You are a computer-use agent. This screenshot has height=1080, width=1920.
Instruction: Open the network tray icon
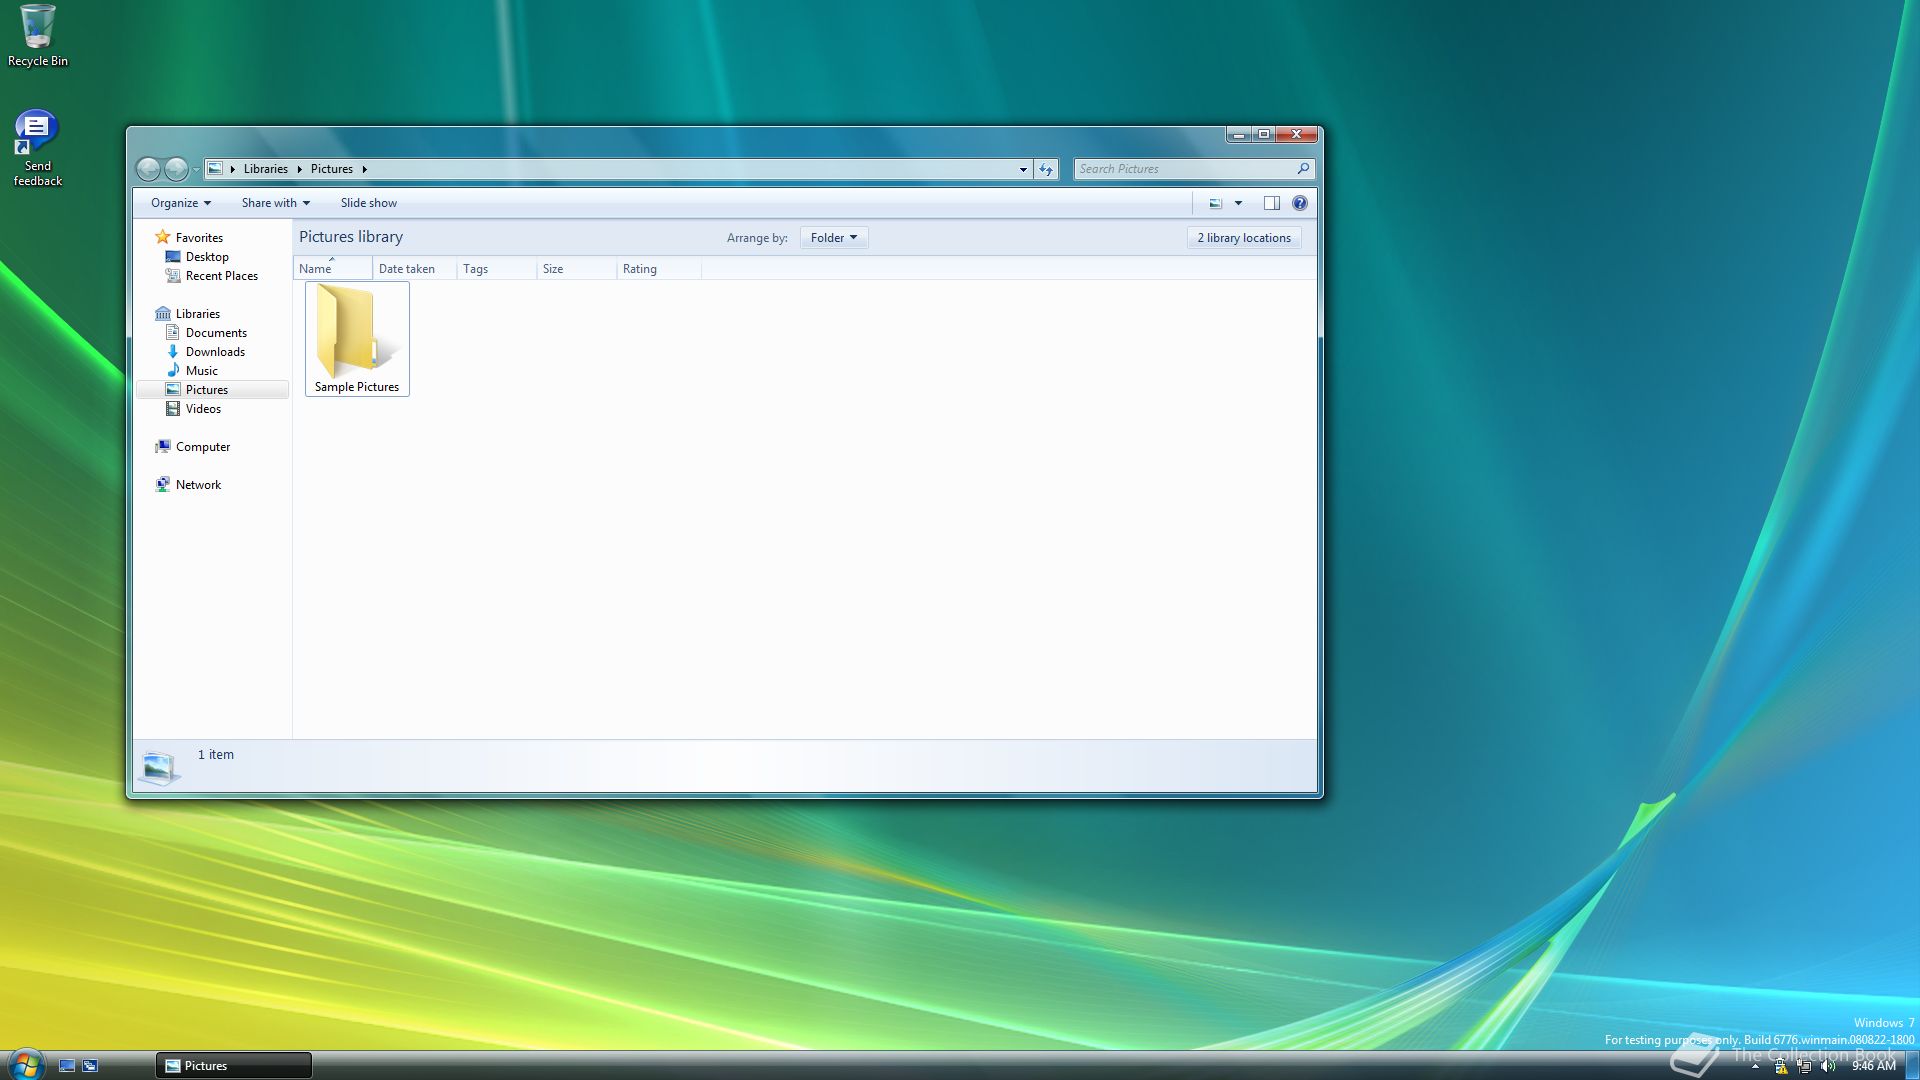pyautogui.click(x=1804, y=1067)
